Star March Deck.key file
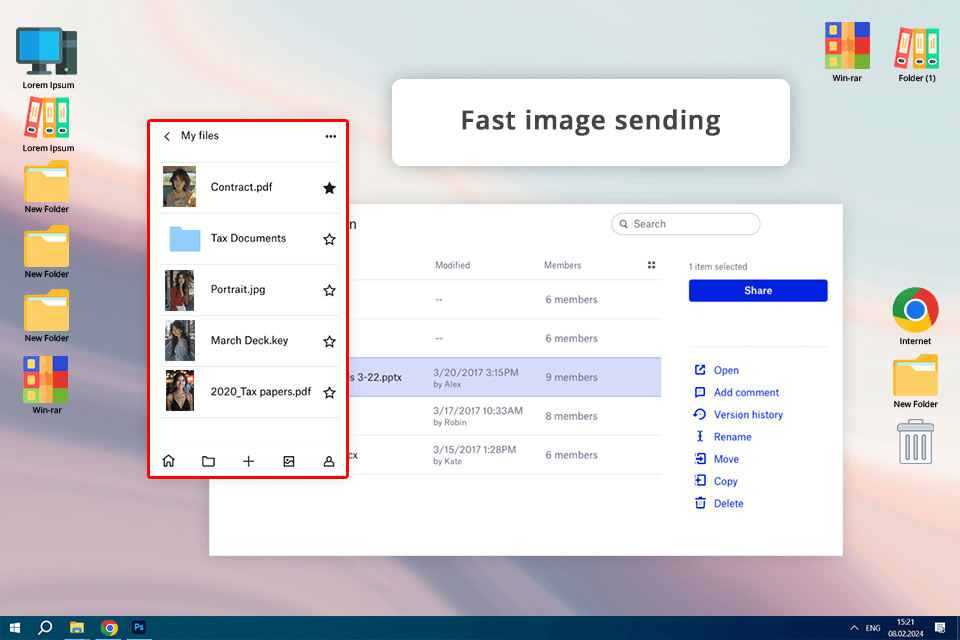Screen dimensions: 960x640 click(329, 341)
